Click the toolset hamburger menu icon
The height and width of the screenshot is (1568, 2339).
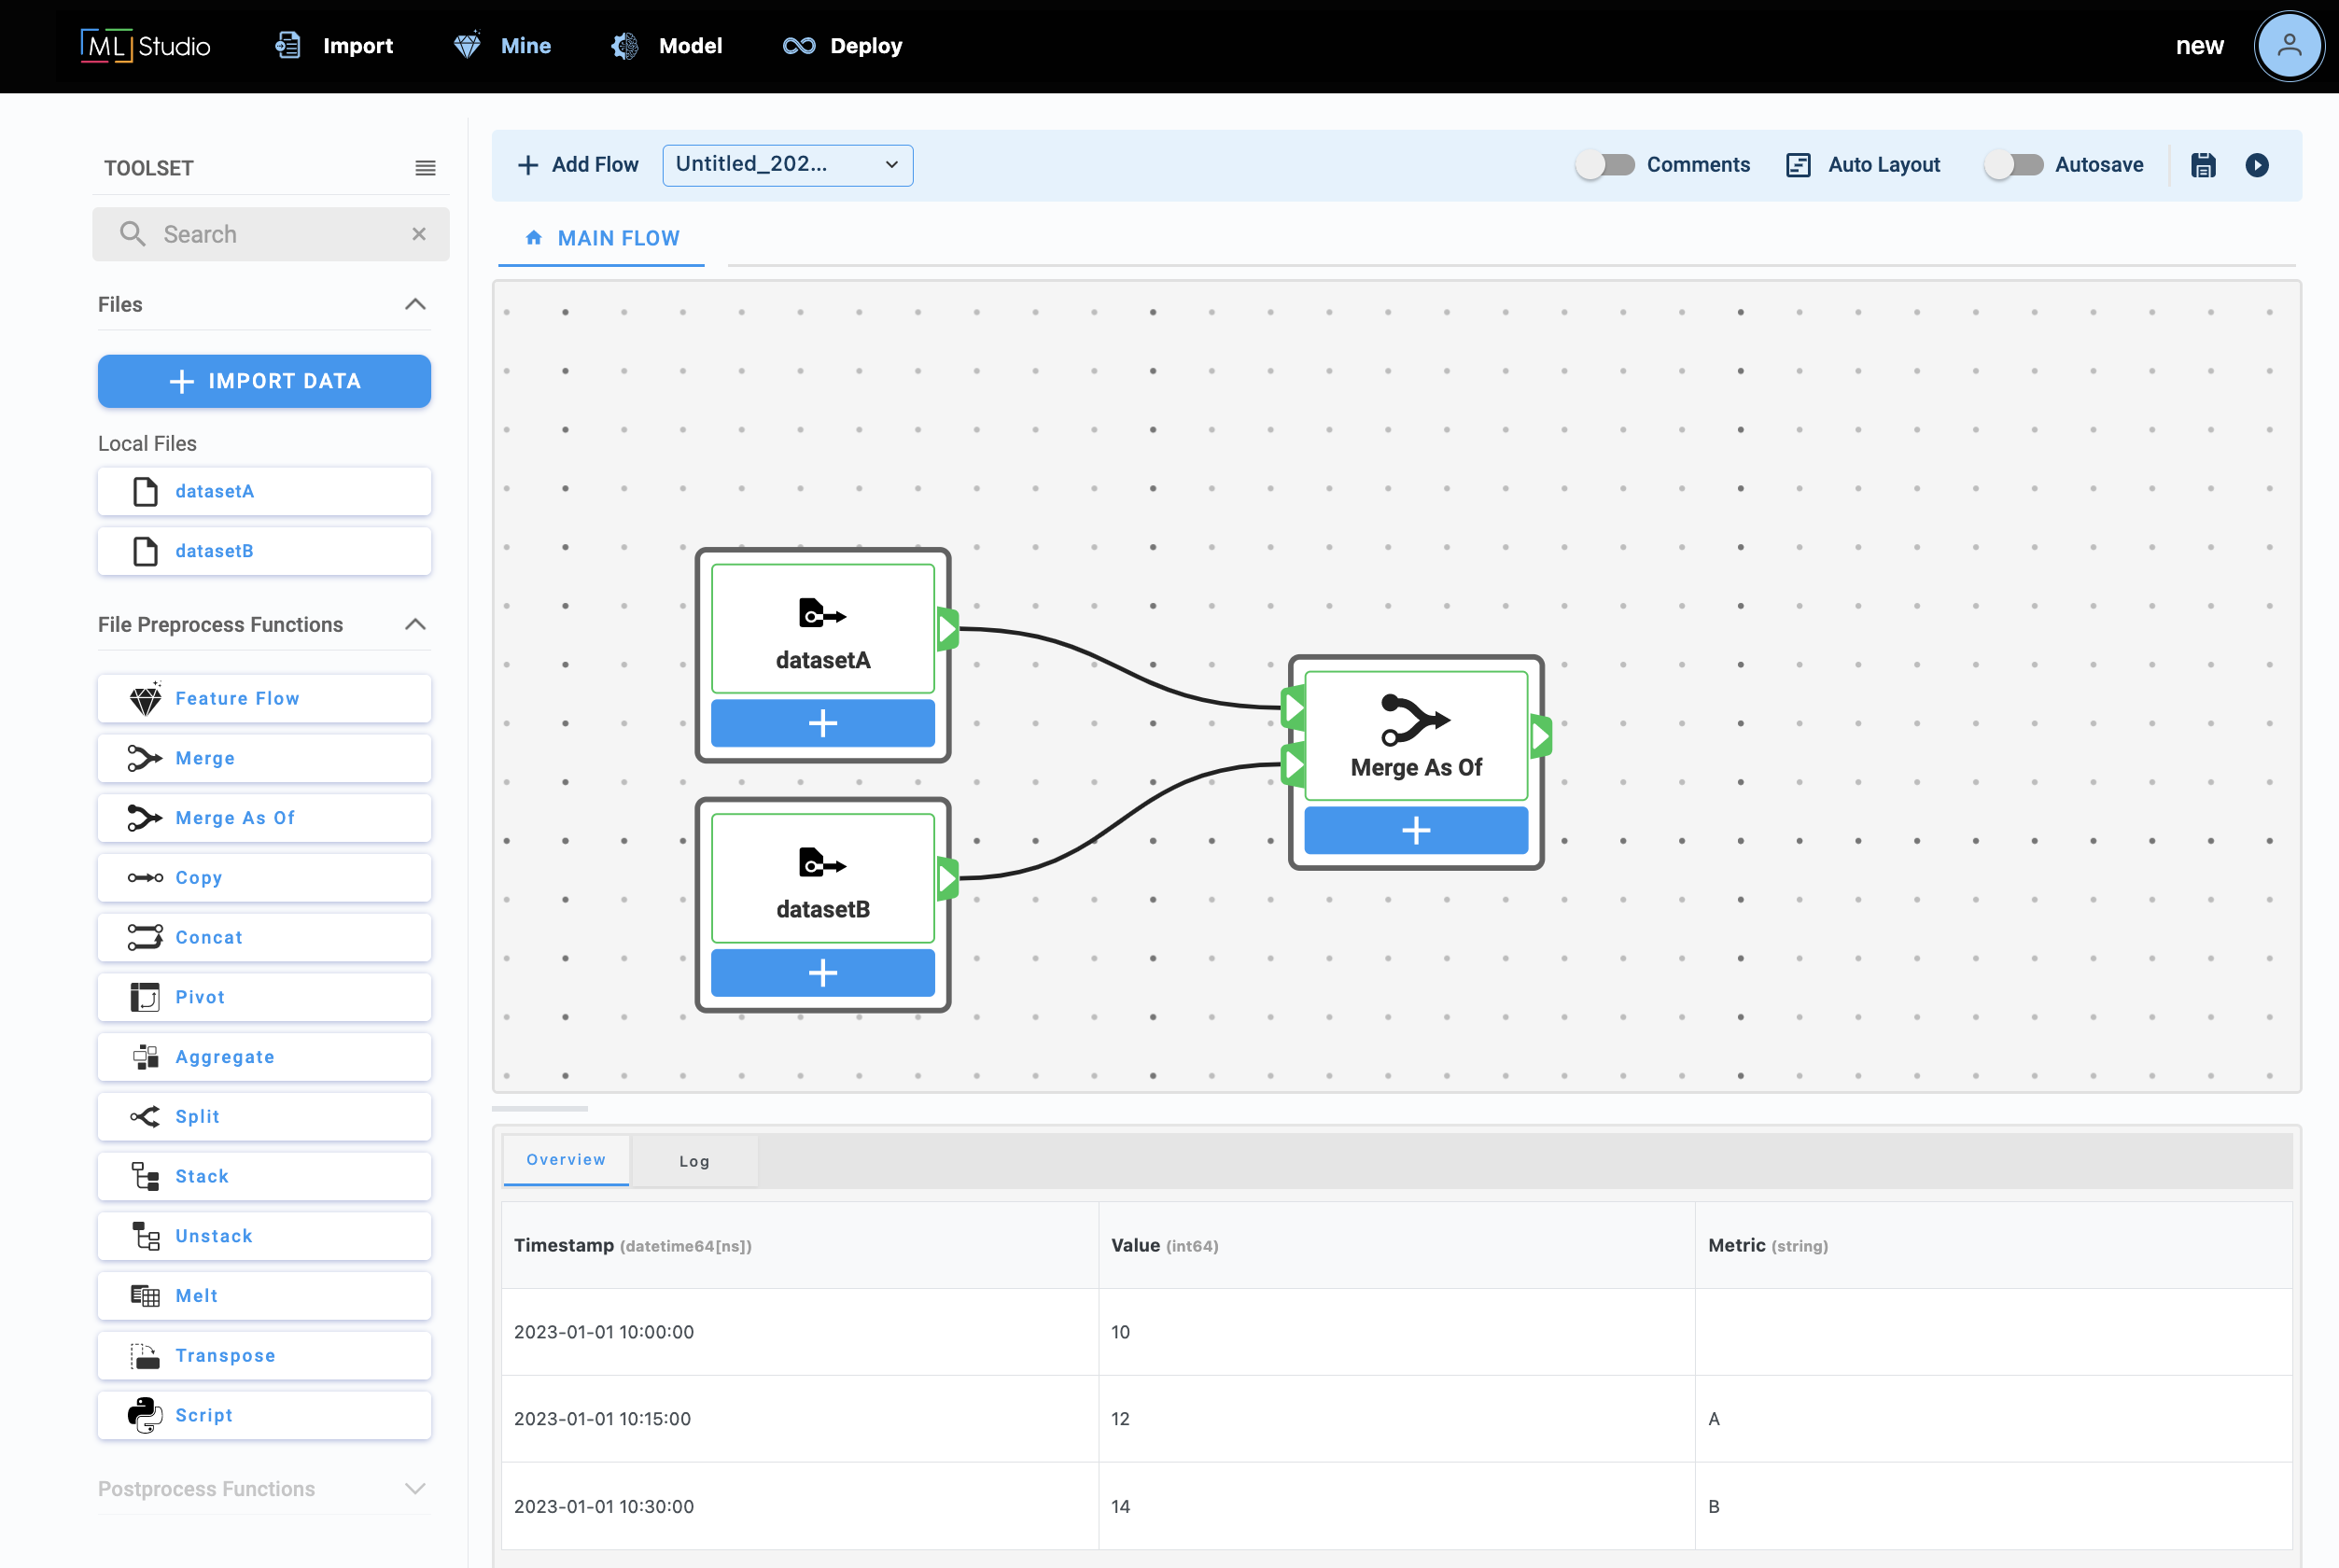(425, 168)
